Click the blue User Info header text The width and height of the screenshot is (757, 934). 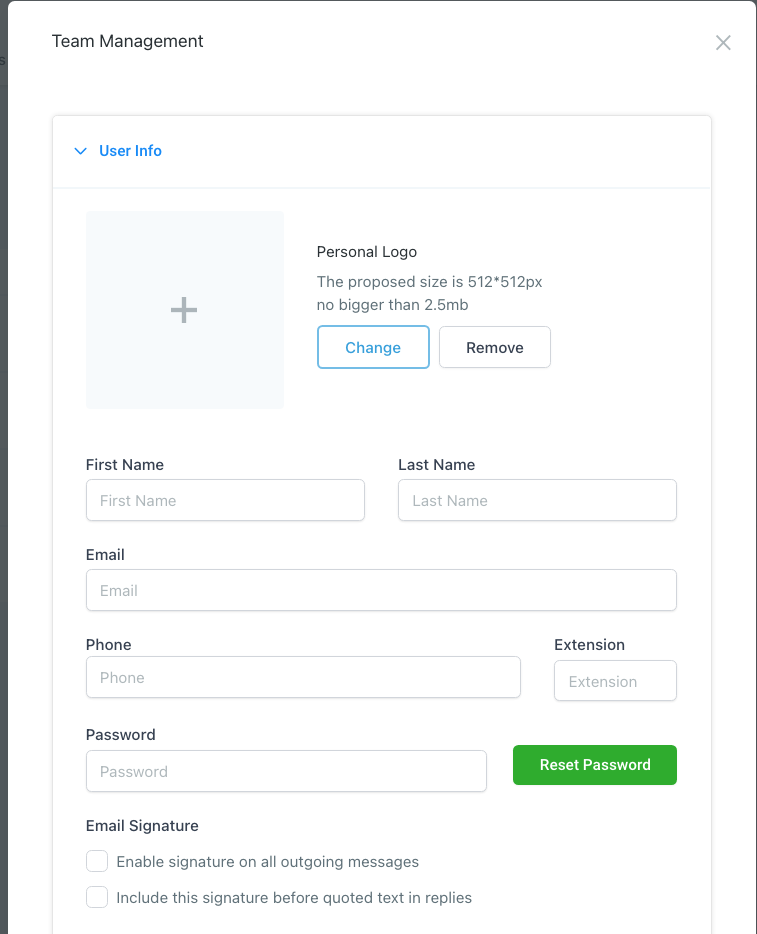pyautogui.click(x=130, y=151)
